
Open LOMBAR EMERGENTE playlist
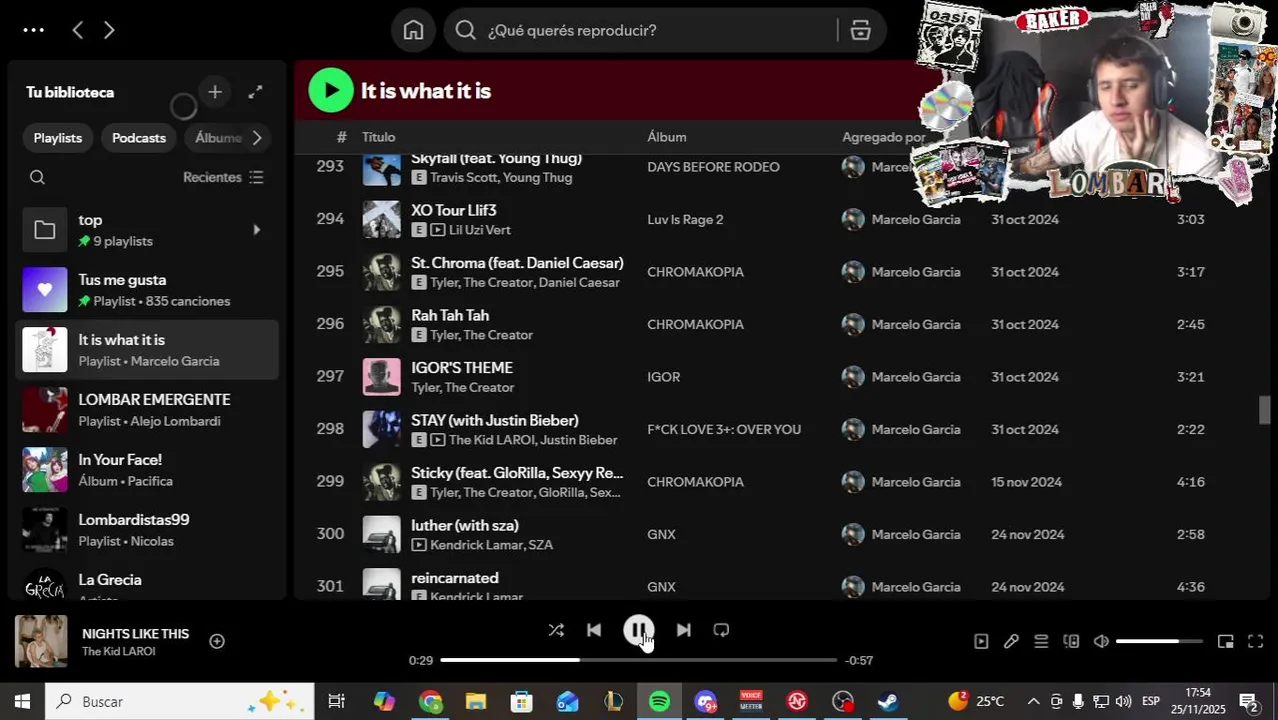(x=148, y=410)
